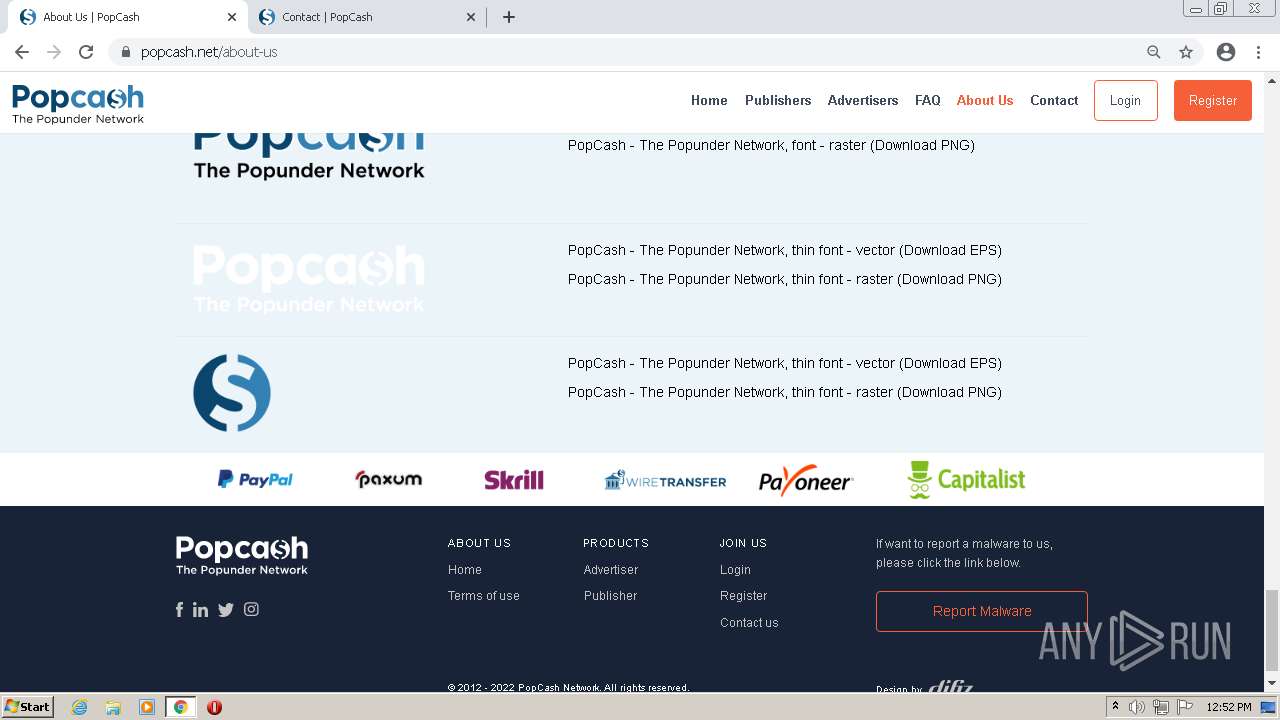Reload the page
Image resolution: width=1280 pixels, height=720 pixels.
pyautogui.click(x=86, y=52)
